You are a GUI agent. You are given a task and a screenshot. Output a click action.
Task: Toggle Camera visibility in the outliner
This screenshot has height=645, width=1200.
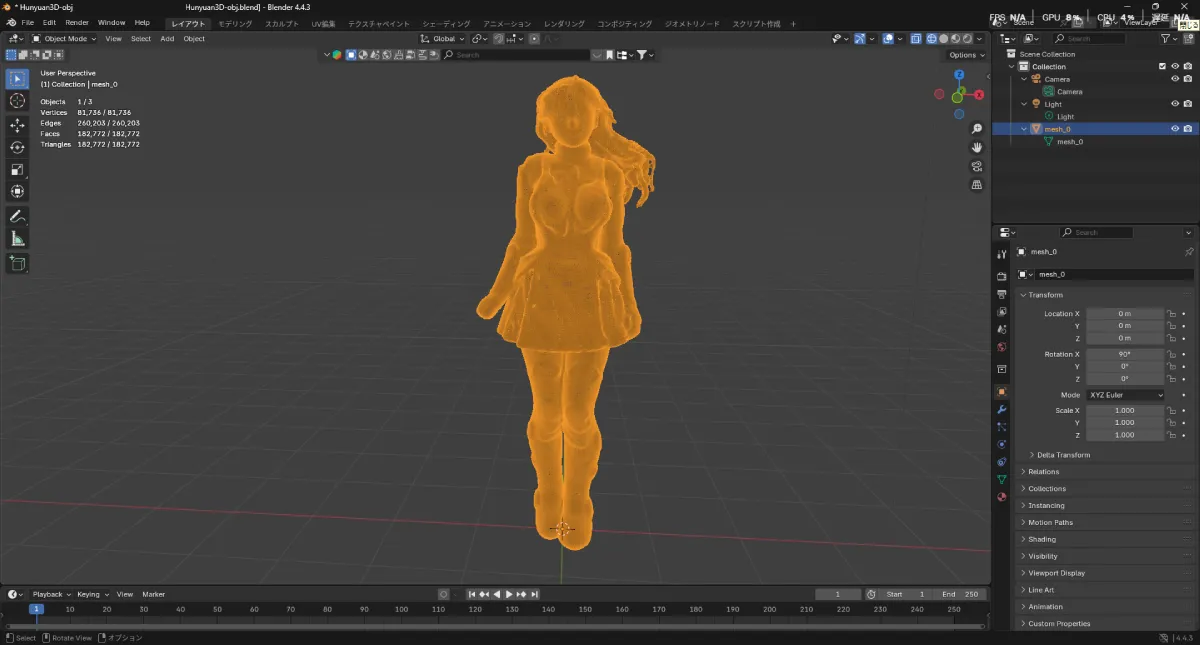click(1174, 78)
